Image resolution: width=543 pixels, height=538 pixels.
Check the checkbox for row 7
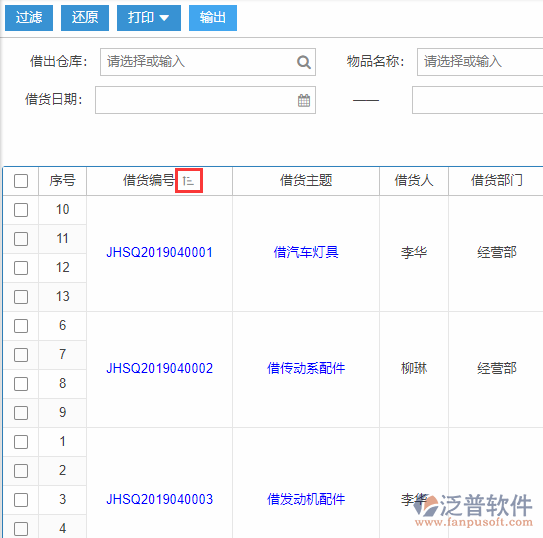coord(21,355)
